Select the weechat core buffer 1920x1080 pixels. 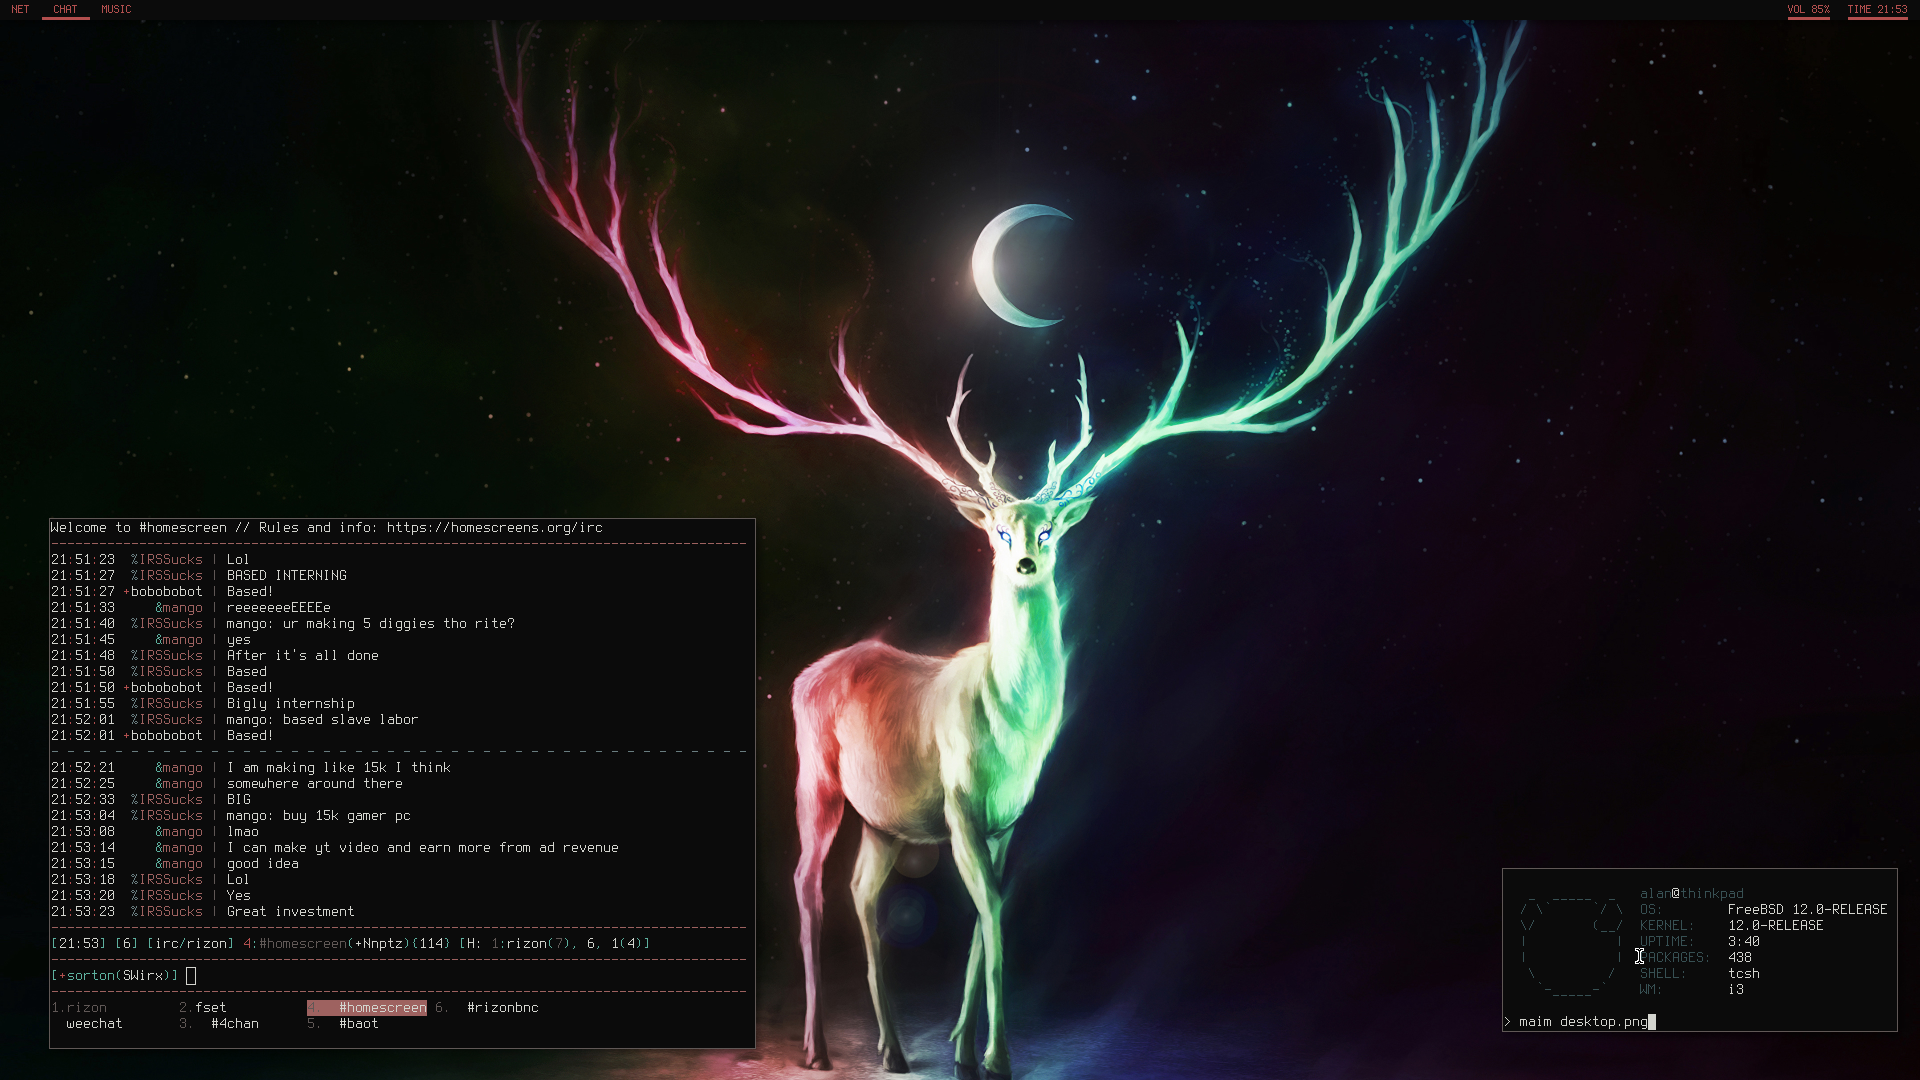pyautogui.click(x=94, y=1023)
